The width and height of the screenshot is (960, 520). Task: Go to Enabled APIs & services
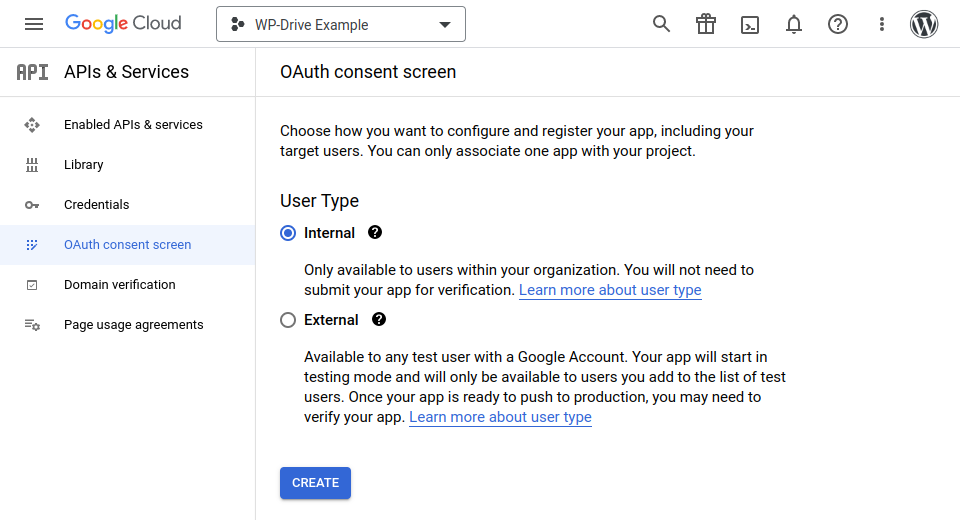coord(133,125)
